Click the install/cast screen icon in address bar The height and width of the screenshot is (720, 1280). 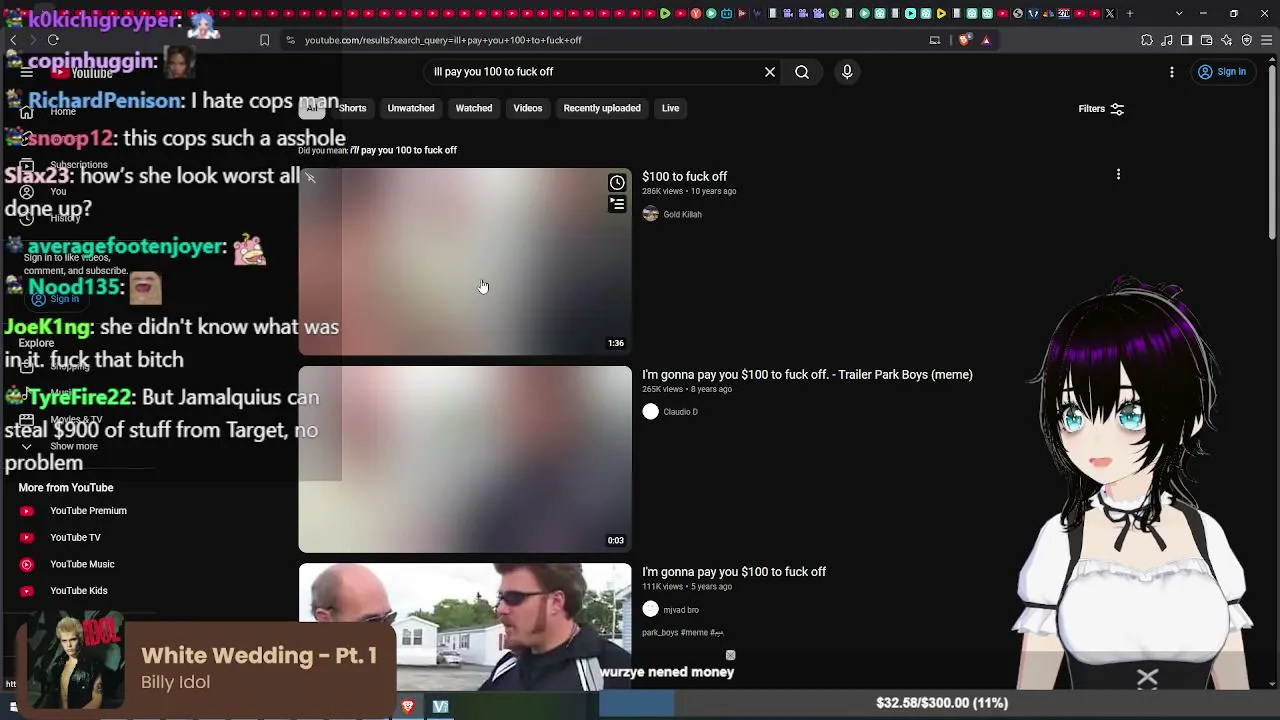click(x=935, y=40)
